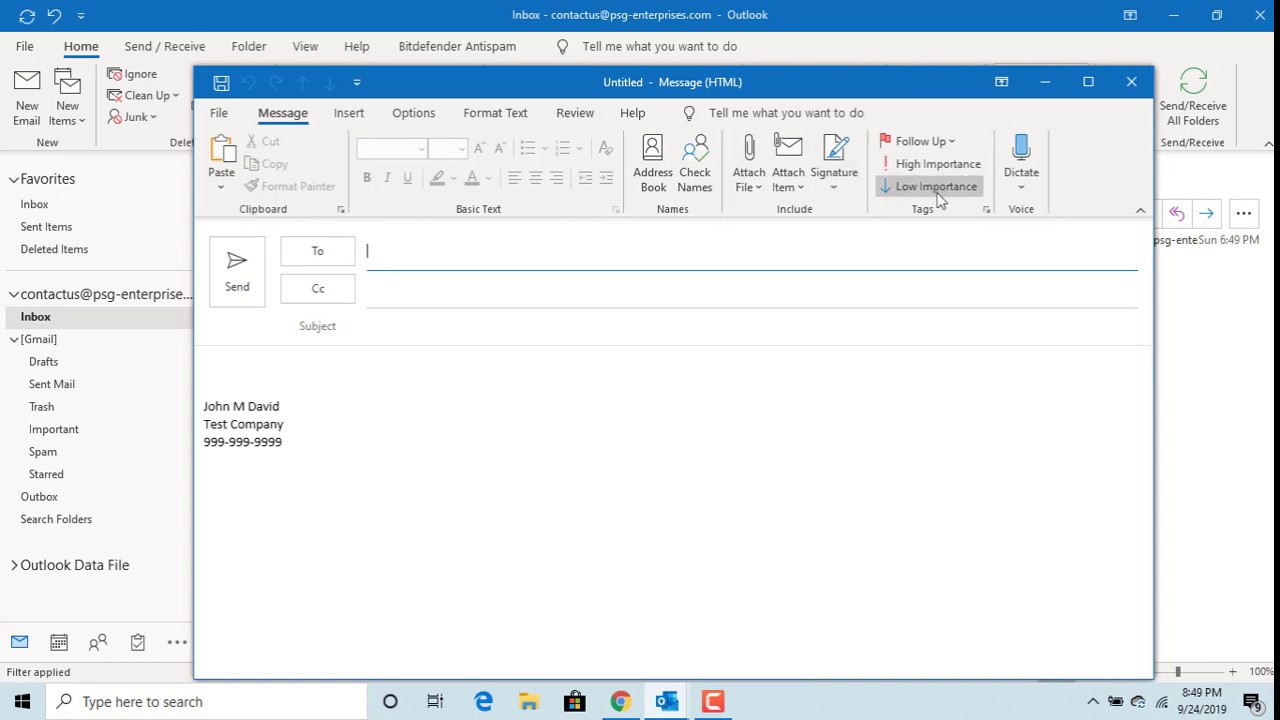
Task: Open the Signature dropdown
Action: 834,163
